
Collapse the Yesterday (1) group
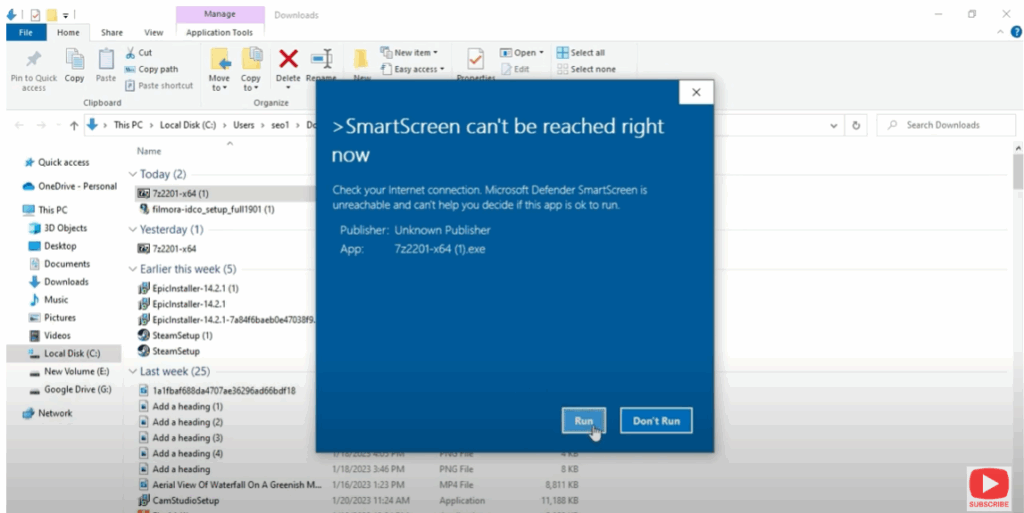[133, 230]
